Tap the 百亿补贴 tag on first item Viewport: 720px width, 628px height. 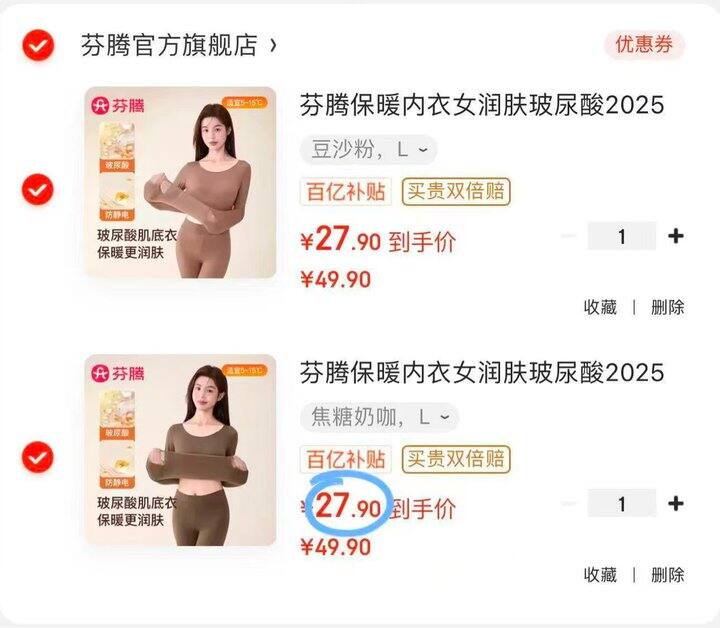coord(346,191)
